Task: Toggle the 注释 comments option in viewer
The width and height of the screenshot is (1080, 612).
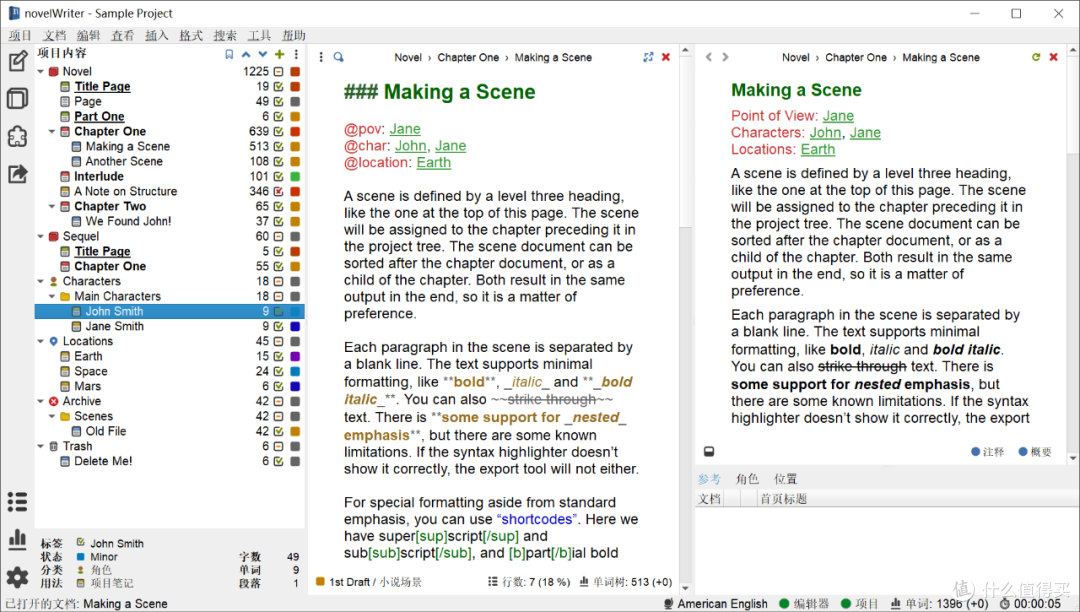Action: click(988, 452)
